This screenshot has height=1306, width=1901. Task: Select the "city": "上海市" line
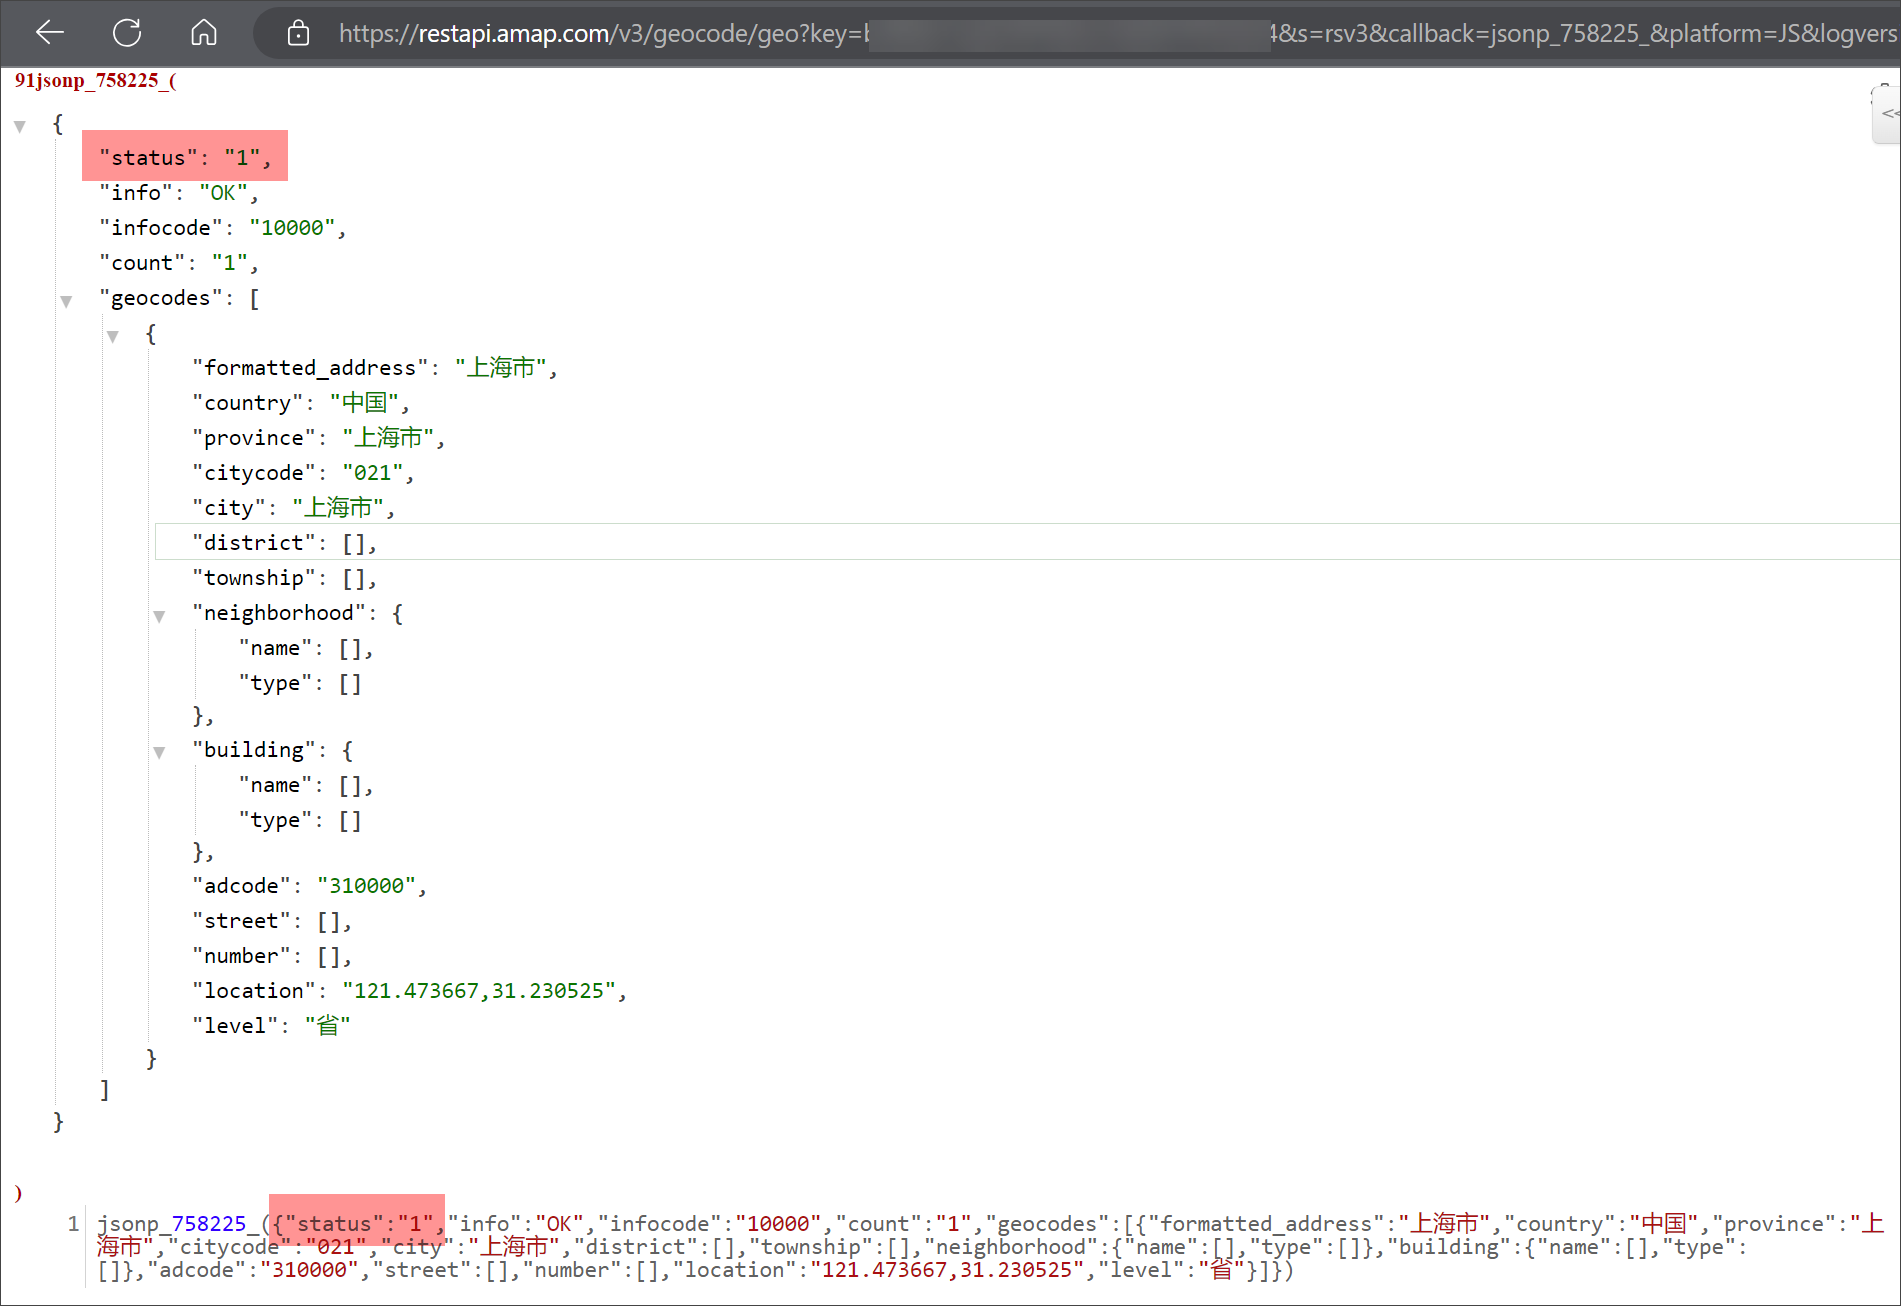coord(294,508)
